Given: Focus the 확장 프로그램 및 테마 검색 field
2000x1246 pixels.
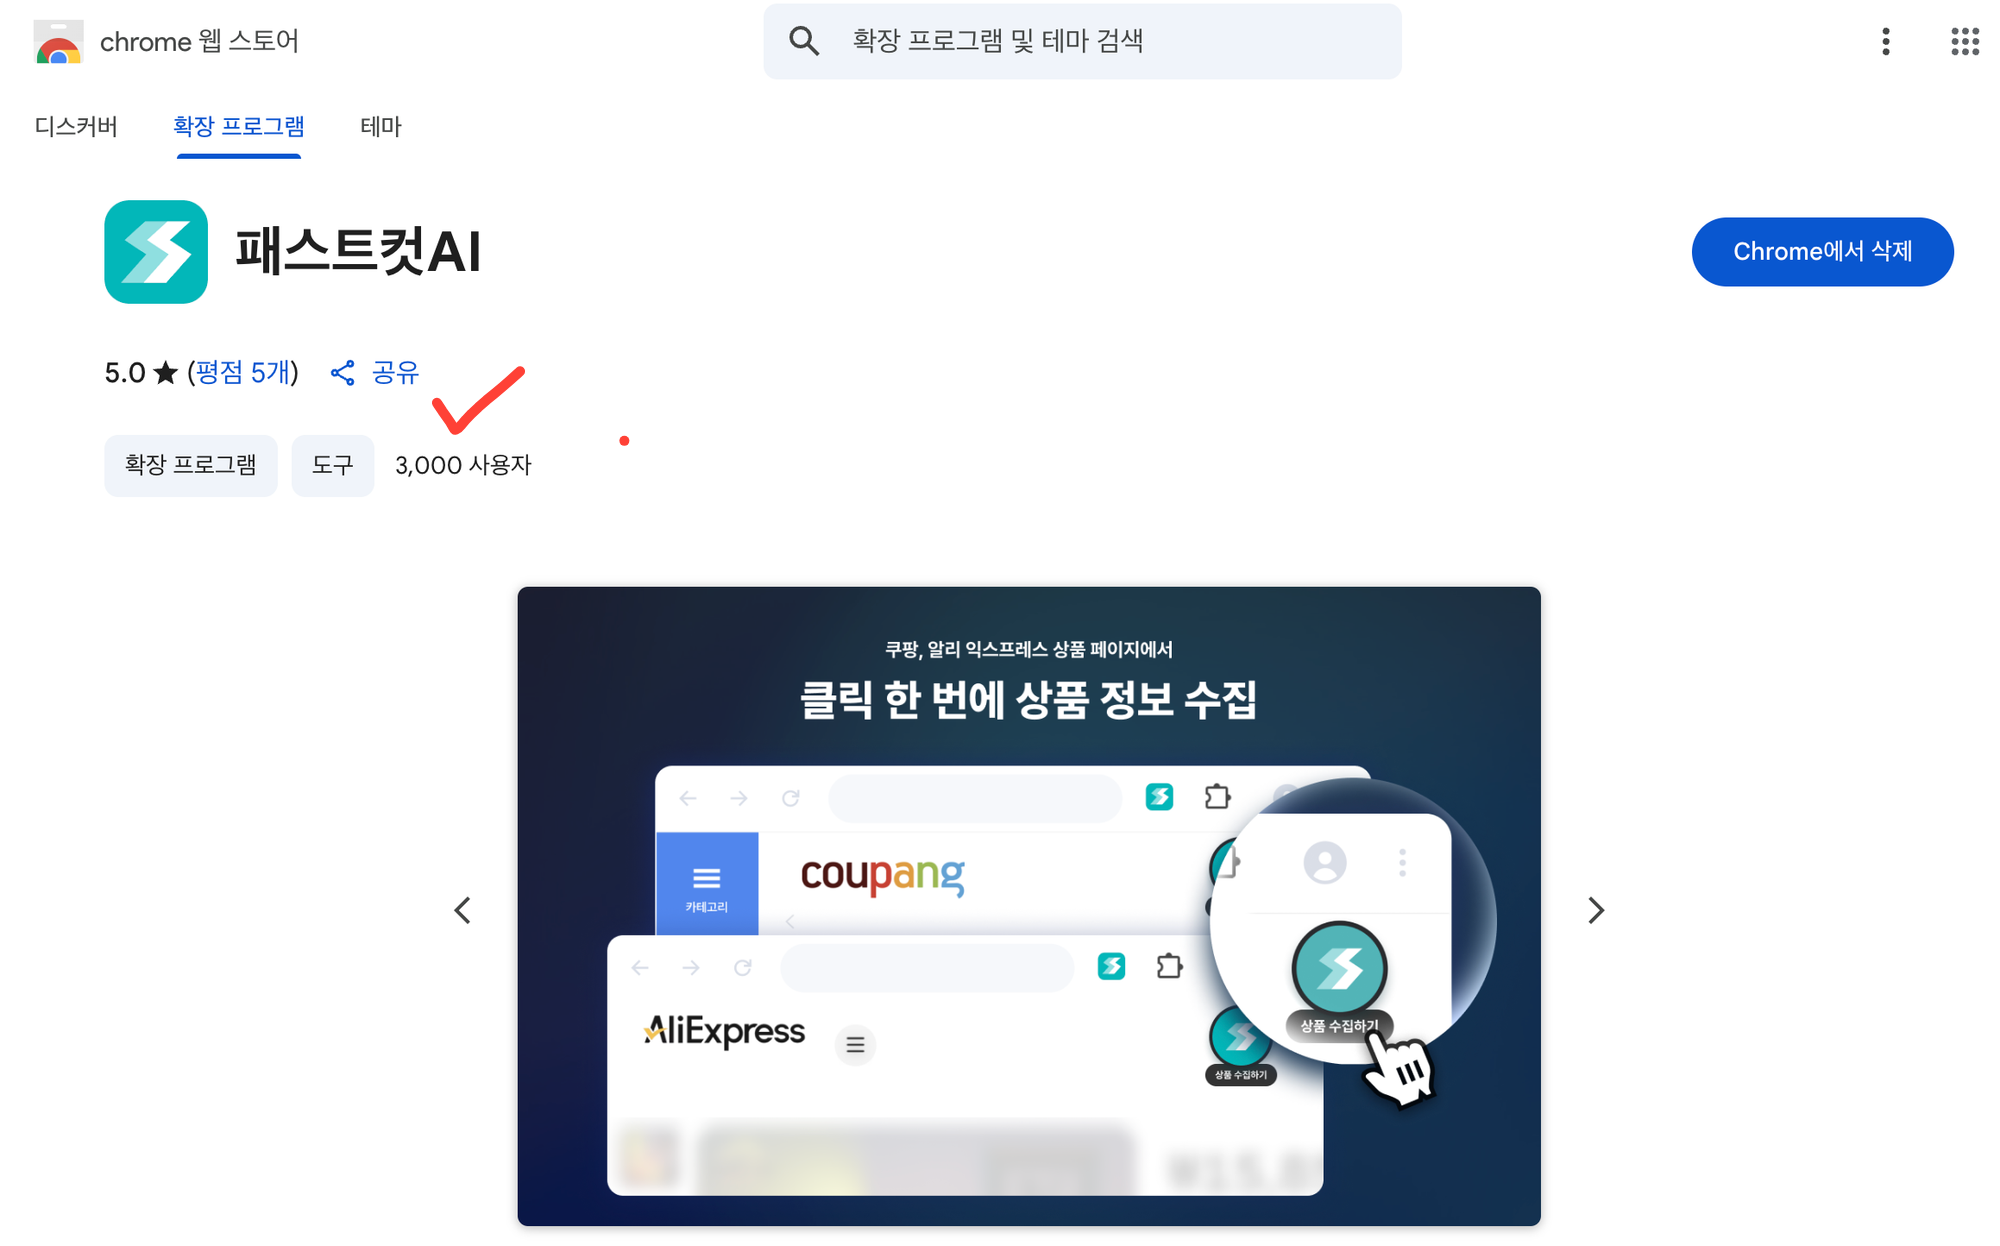Looking at the screenshot, I should point(1082,41).
